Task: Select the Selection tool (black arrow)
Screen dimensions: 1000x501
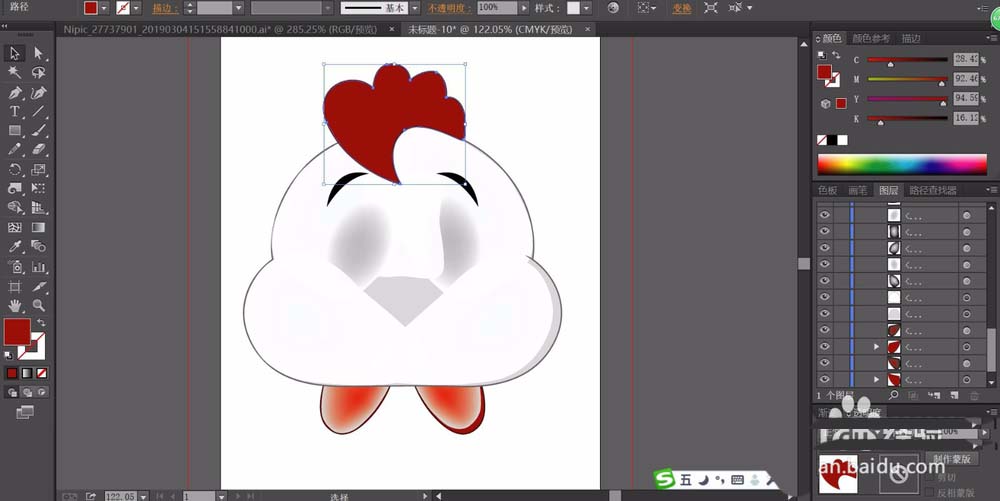Action: pos(15,54)
